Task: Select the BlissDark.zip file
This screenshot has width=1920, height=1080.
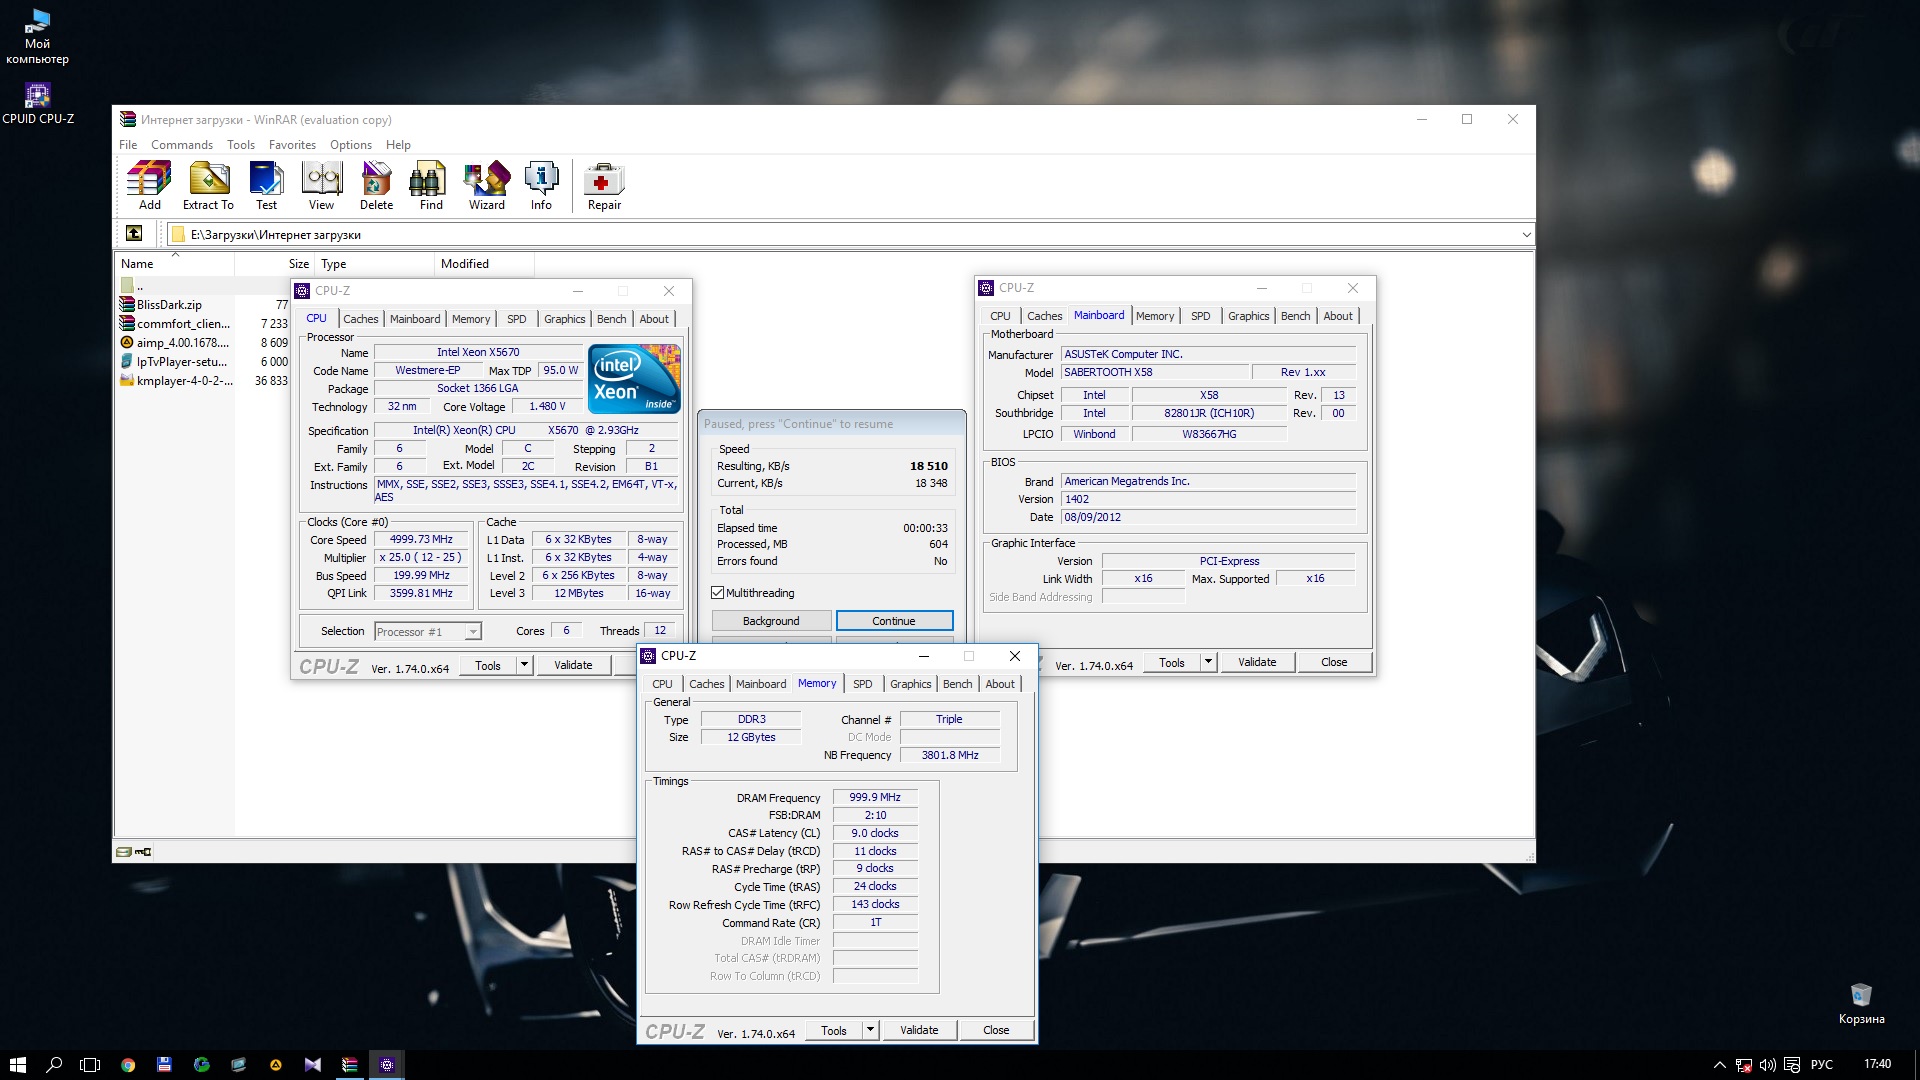Action: [x=169, y=305]
